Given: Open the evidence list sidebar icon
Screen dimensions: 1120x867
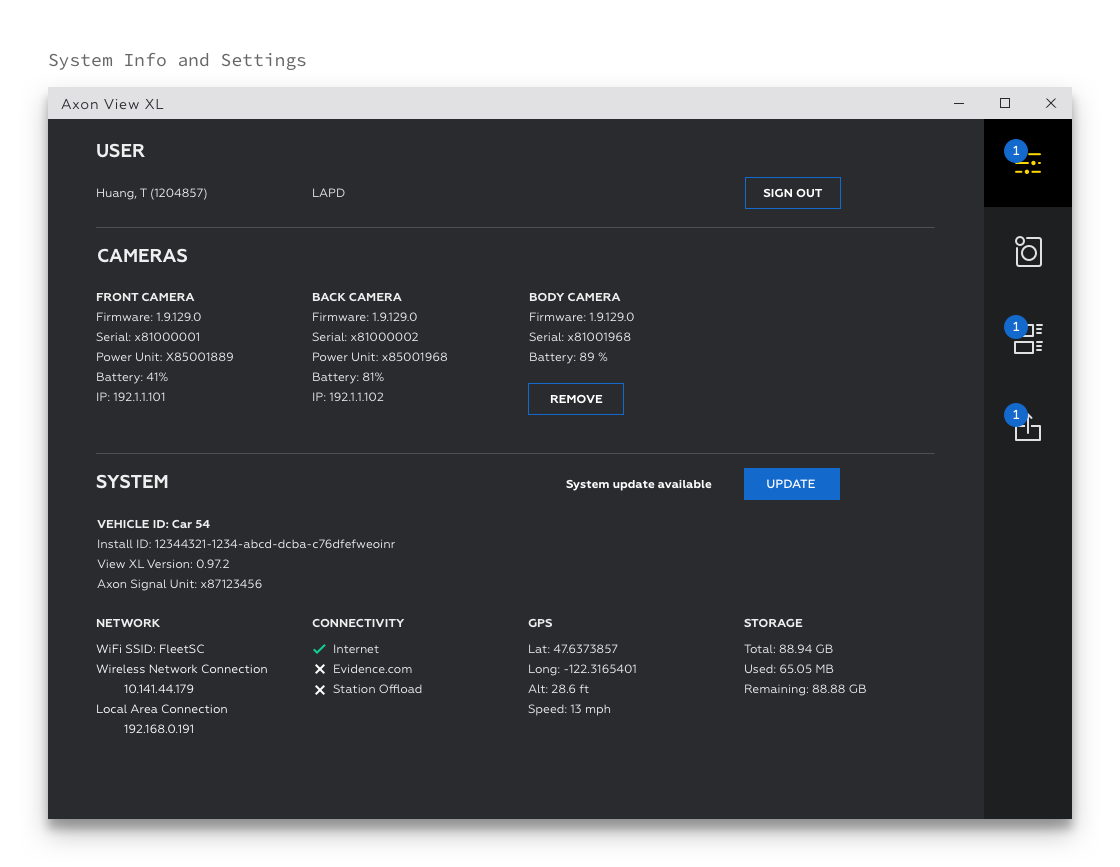Looking at the screenshot, I should click(x=1029, y=339).
